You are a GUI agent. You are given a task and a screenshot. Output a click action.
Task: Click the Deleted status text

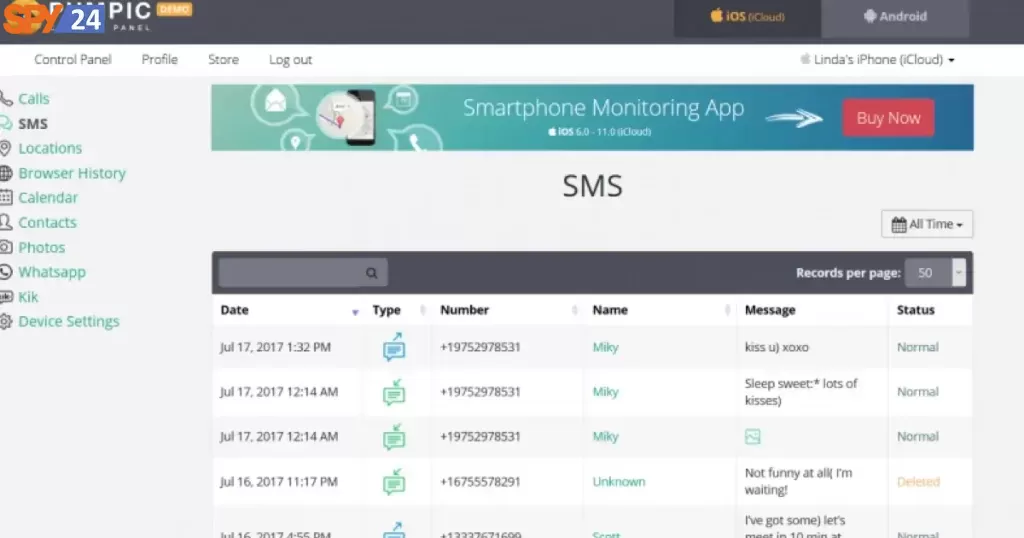coord(918,482)
